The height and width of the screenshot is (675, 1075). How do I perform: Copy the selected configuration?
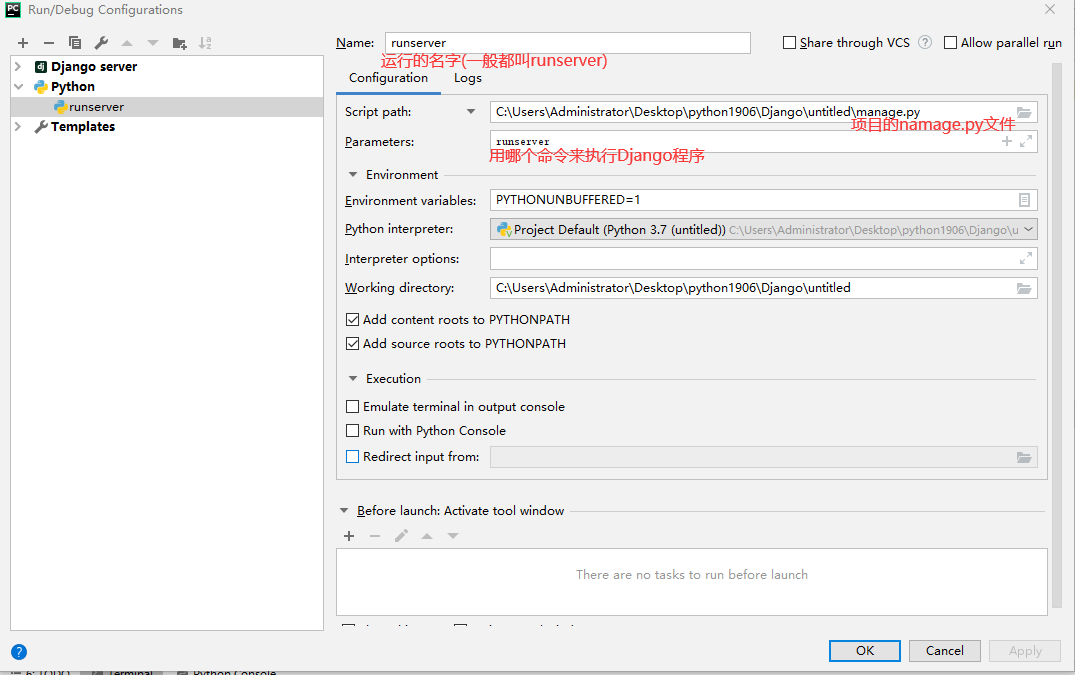[x=75, y=43]
